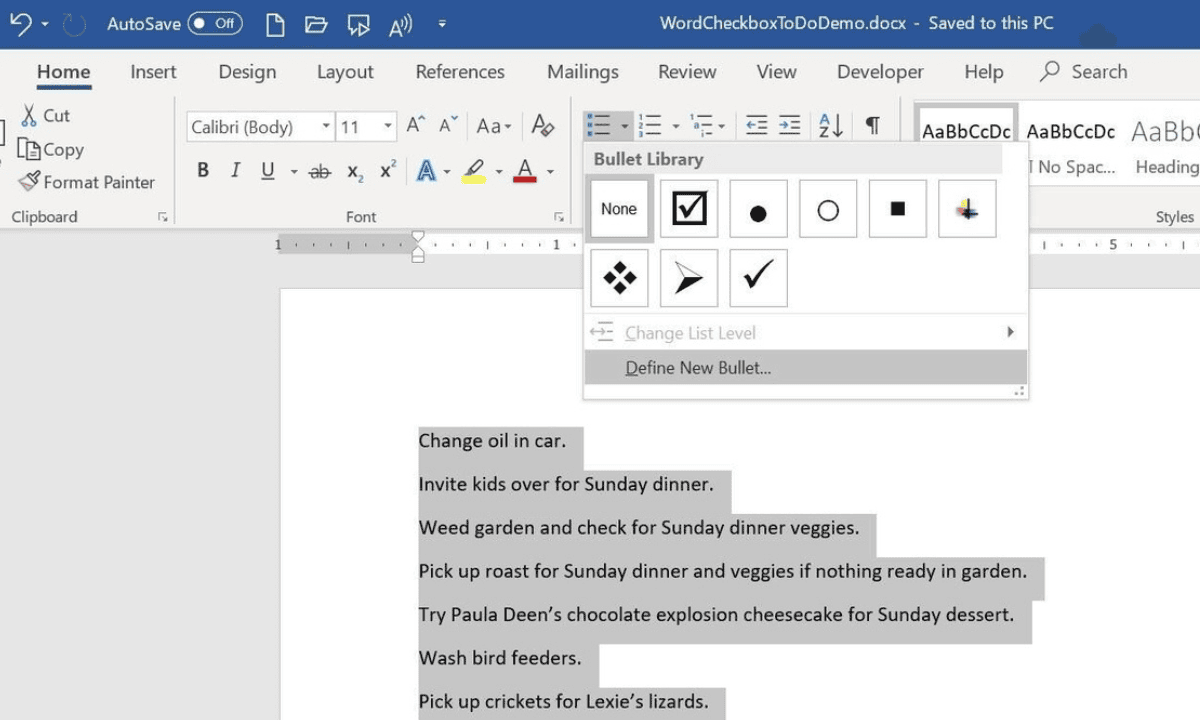Screen dimensions: 1200x720
Task: Apply strikethrough formatting
Action: (x=320, y=171)
